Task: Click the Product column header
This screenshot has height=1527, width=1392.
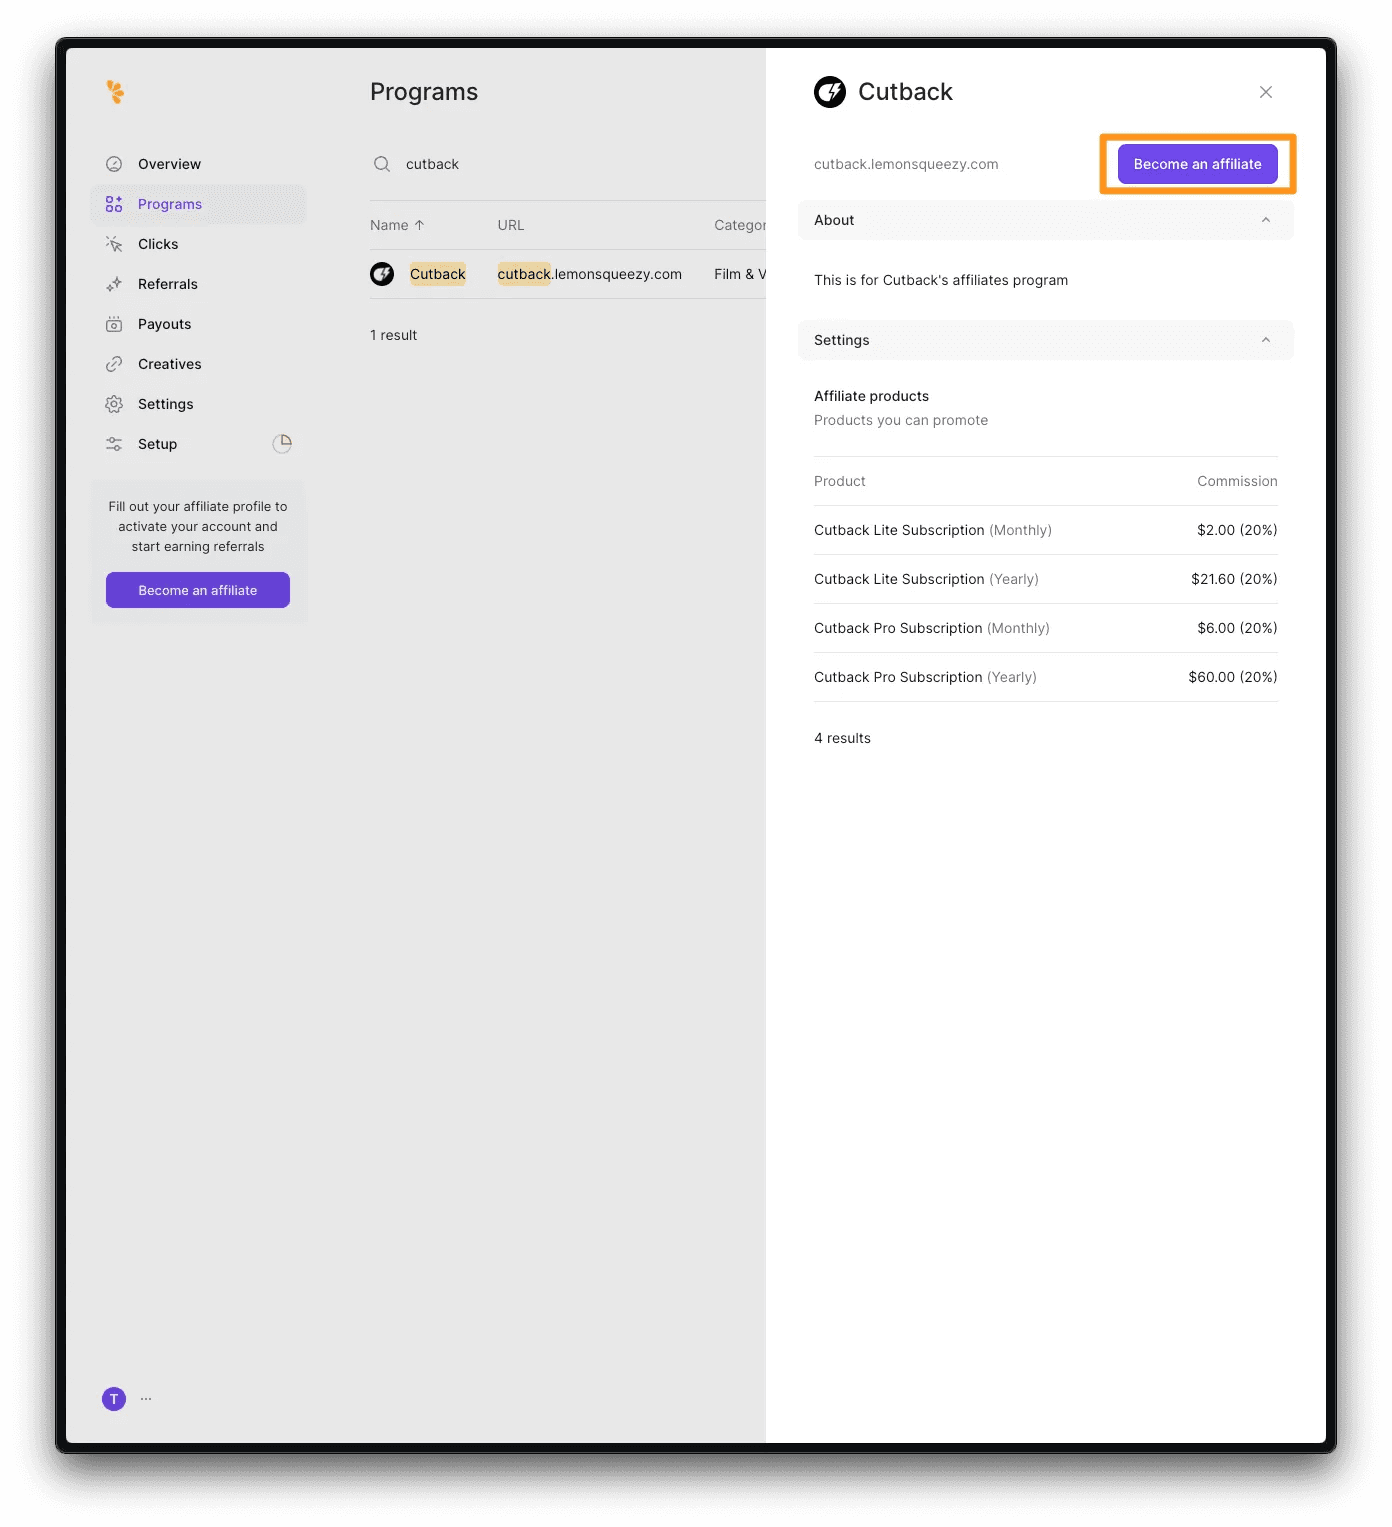Action: click(x=840, y=481)
